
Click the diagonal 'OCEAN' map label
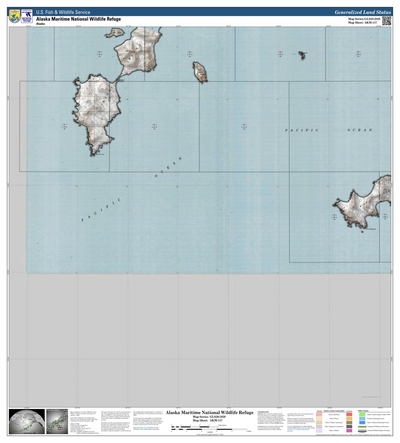tap(168, 167)
